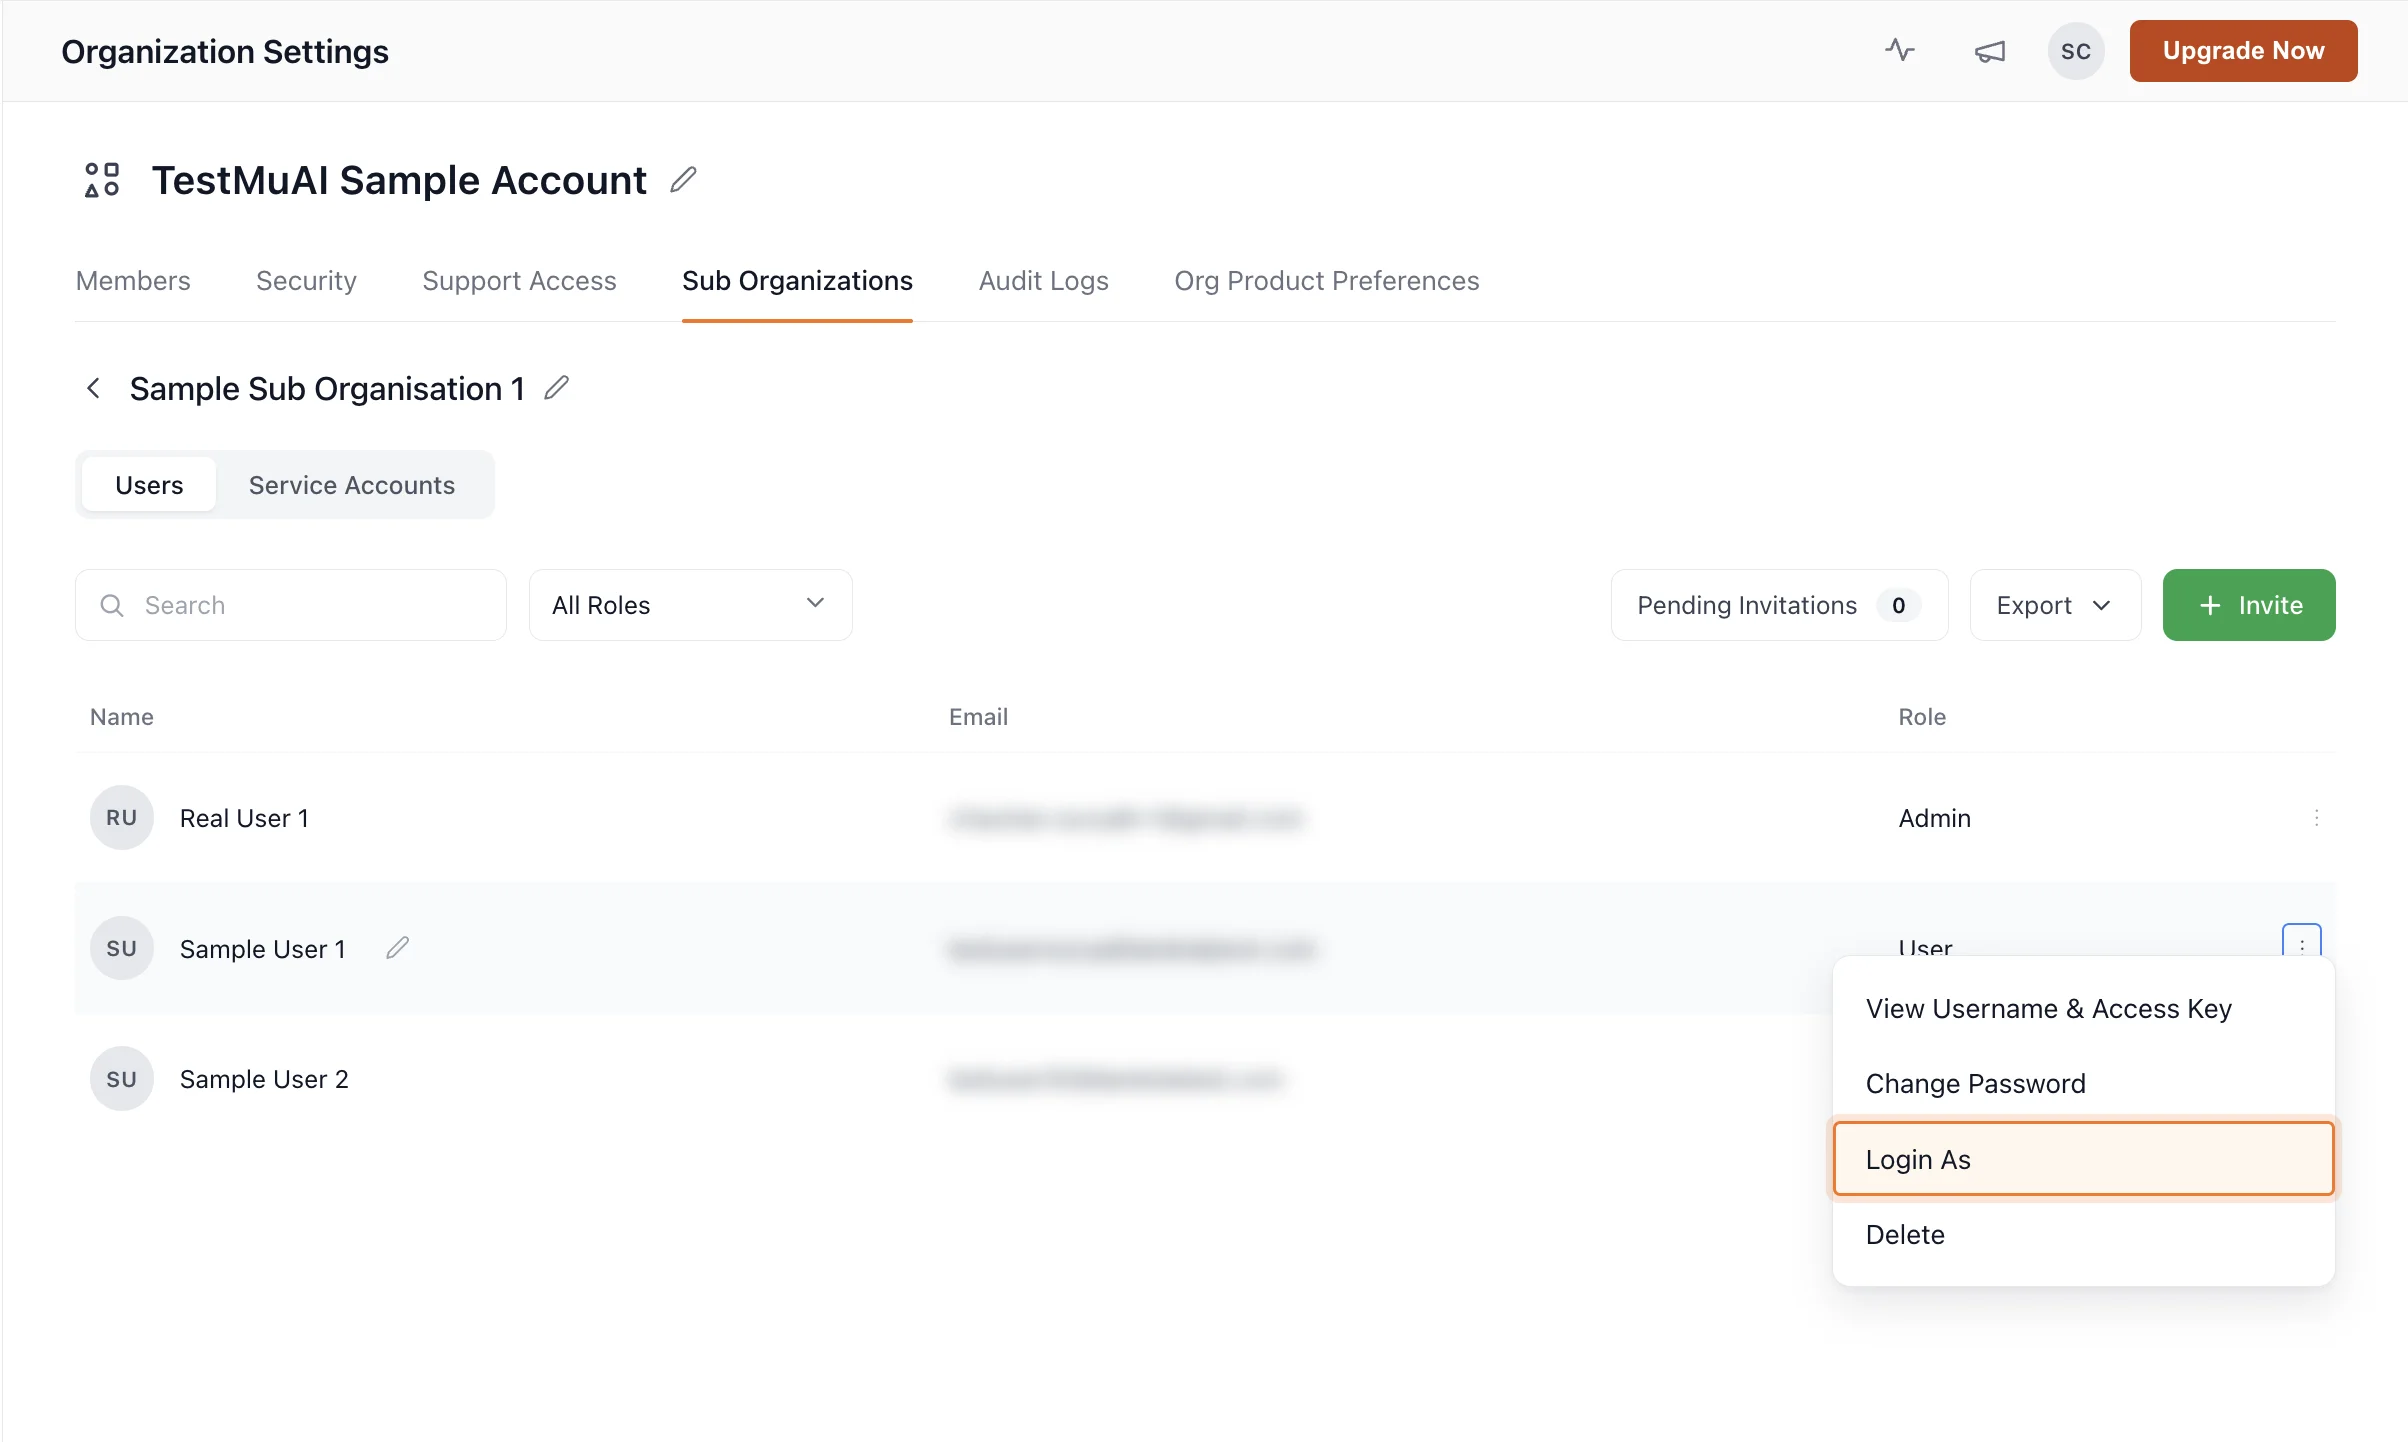Click the Organization Settings page title

pyautogui.click(x=225, y=51)
